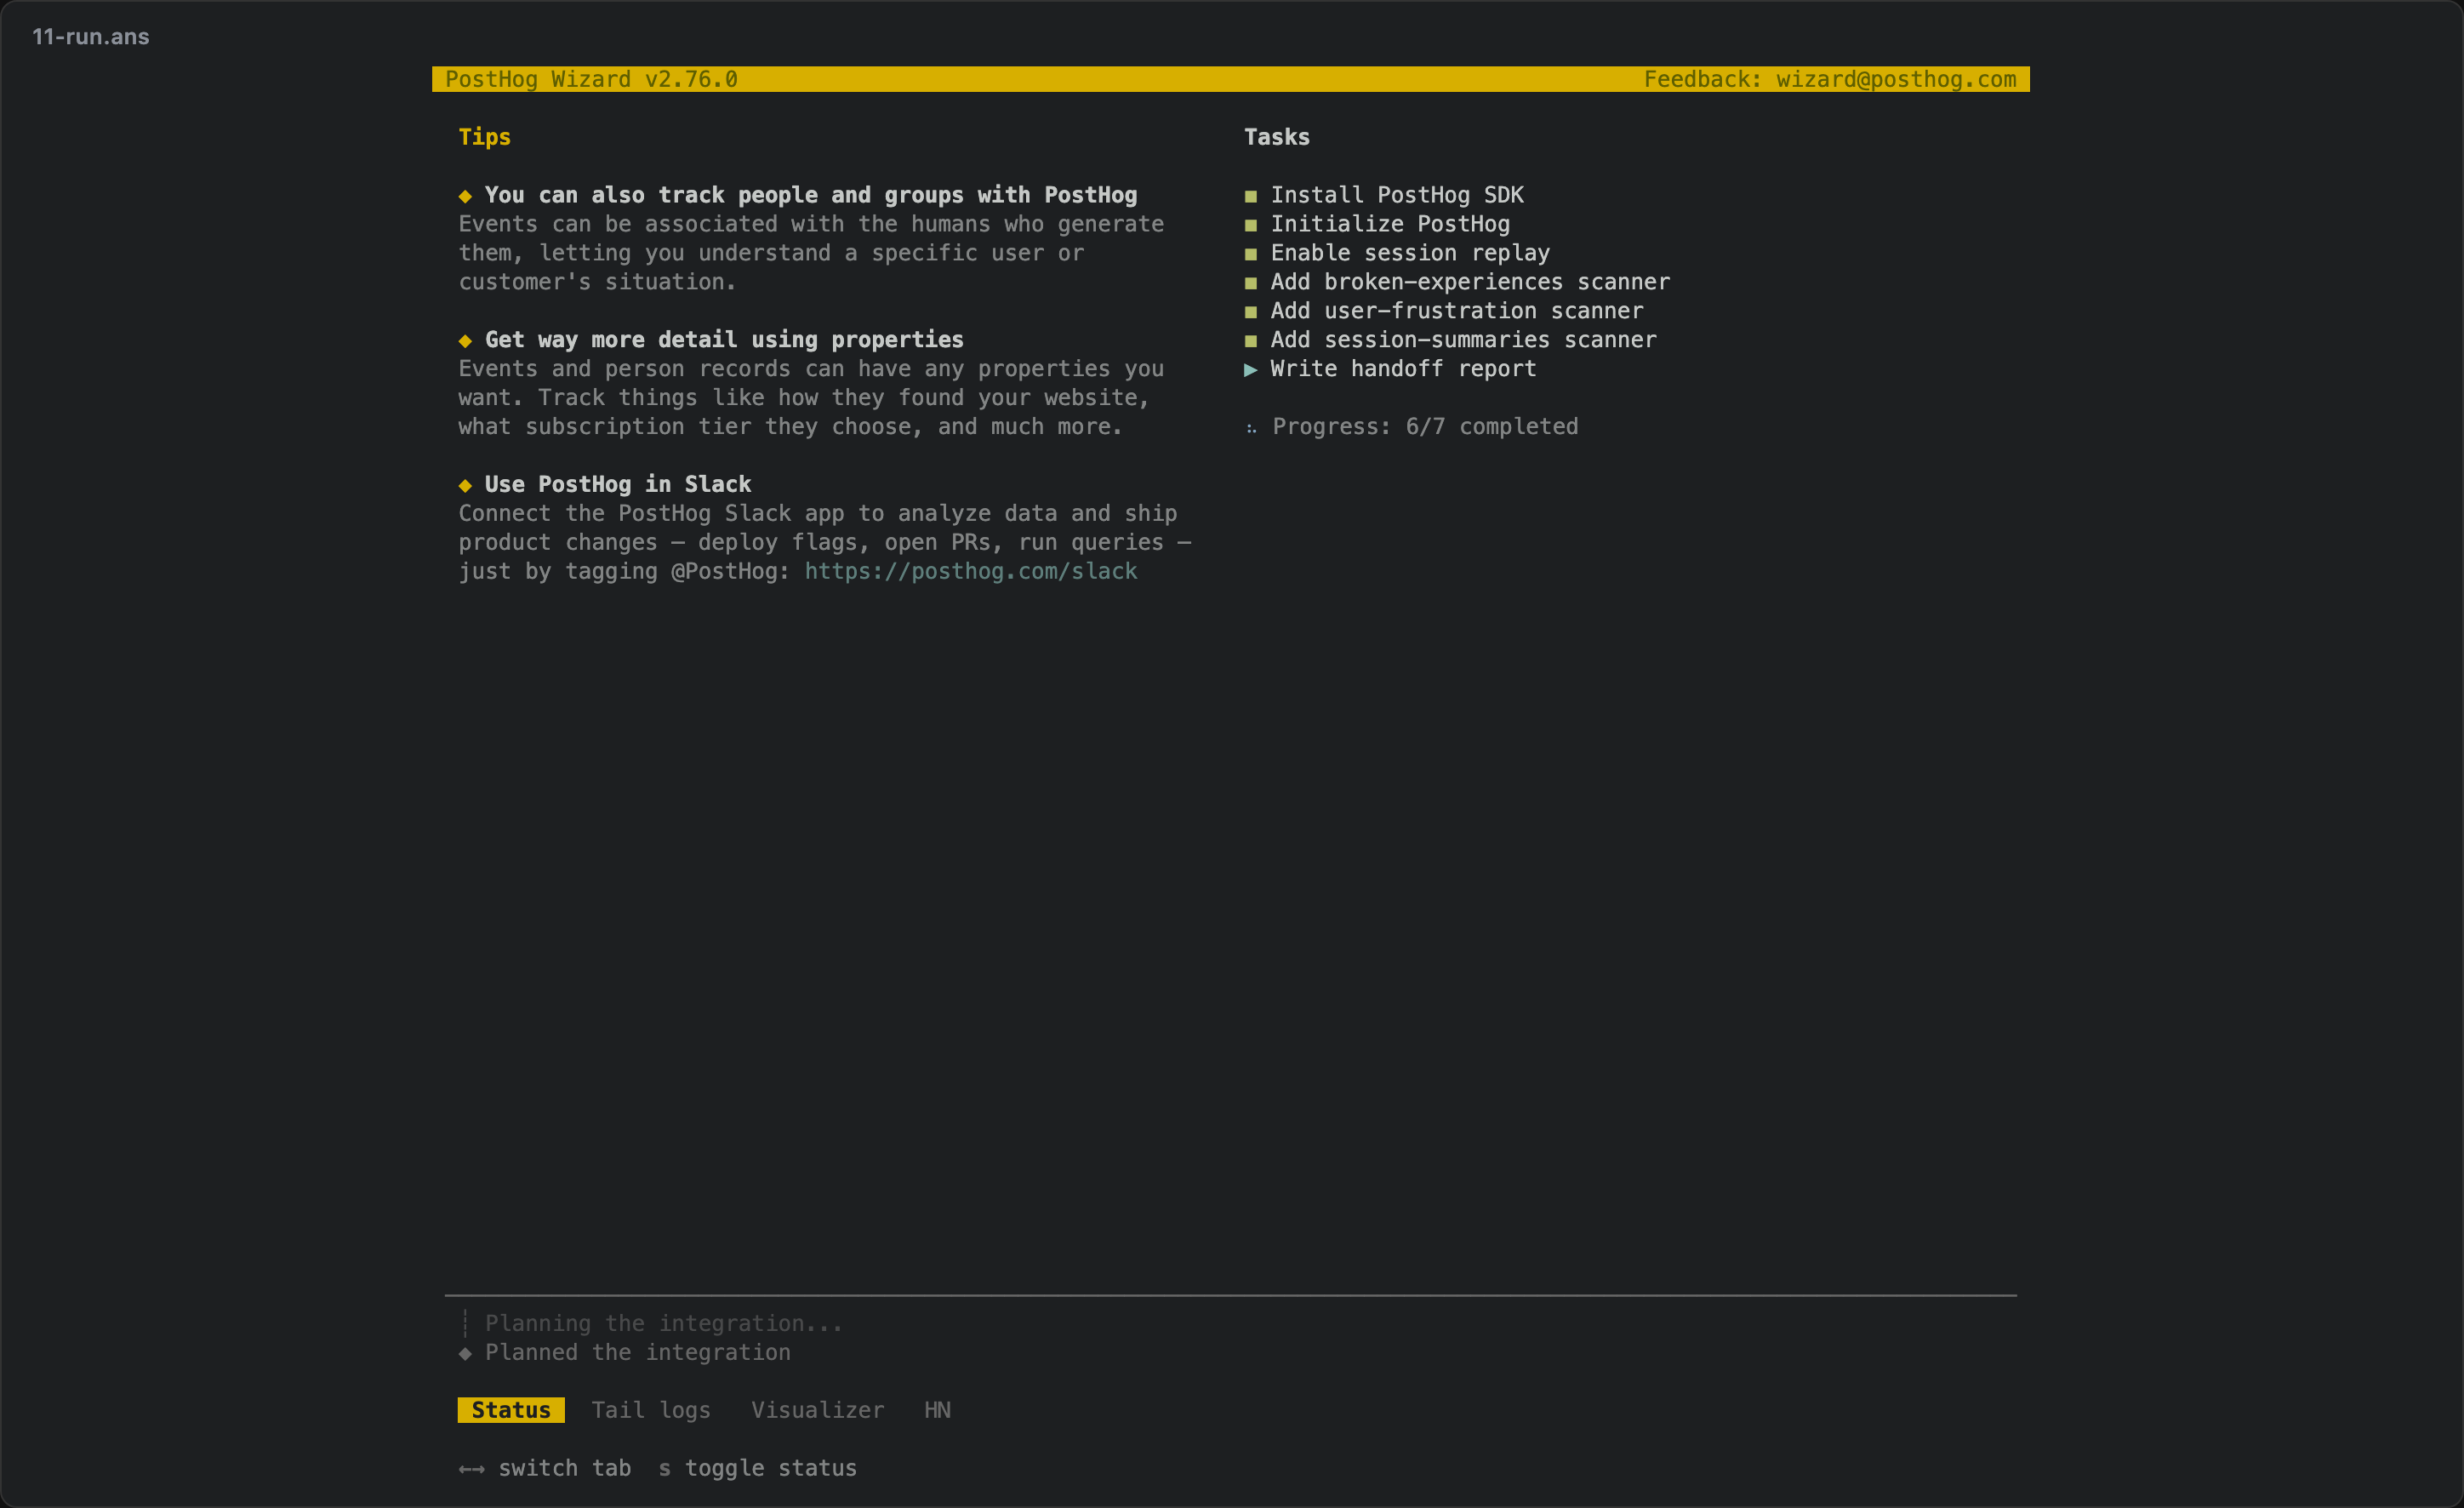Select the "Install PostHog SDK" task text

(x=1397, y=195)
